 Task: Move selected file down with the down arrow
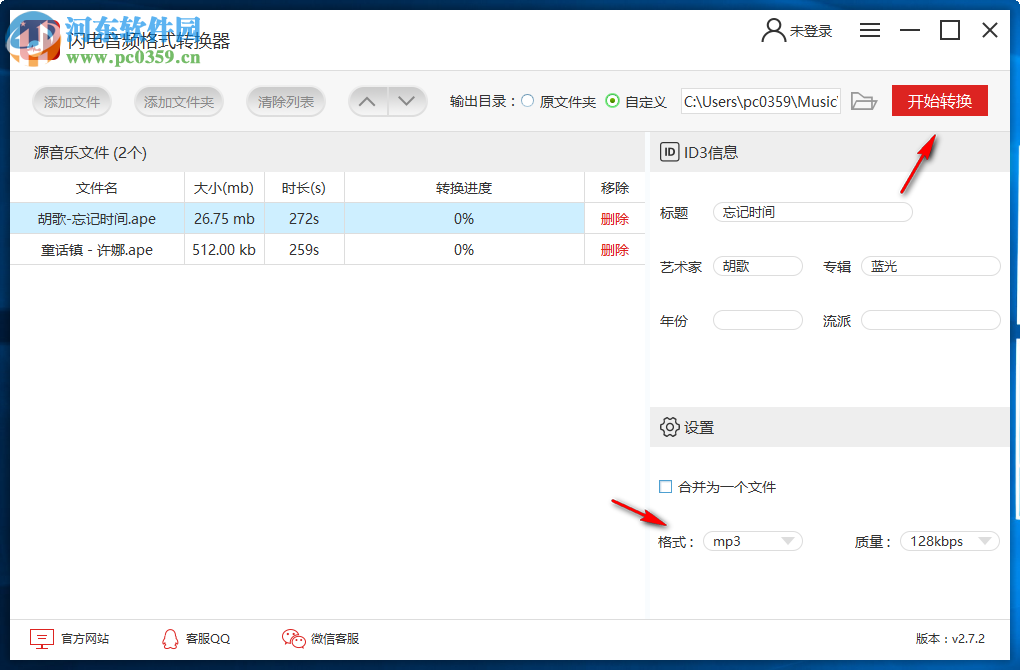tap(407, 101)
